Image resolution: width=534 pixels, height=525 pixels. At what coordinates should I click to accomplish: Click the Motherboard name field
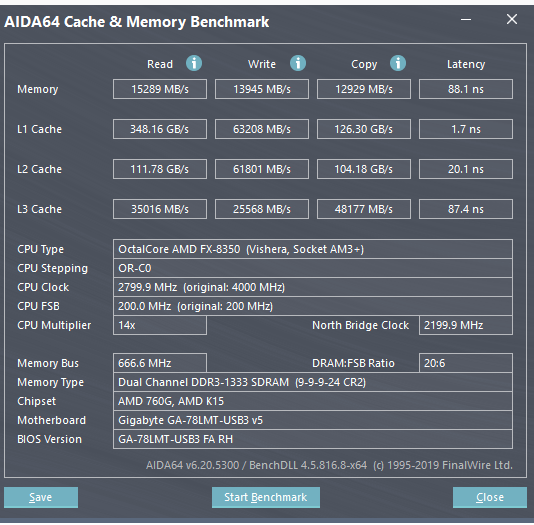tap(313, 420)
